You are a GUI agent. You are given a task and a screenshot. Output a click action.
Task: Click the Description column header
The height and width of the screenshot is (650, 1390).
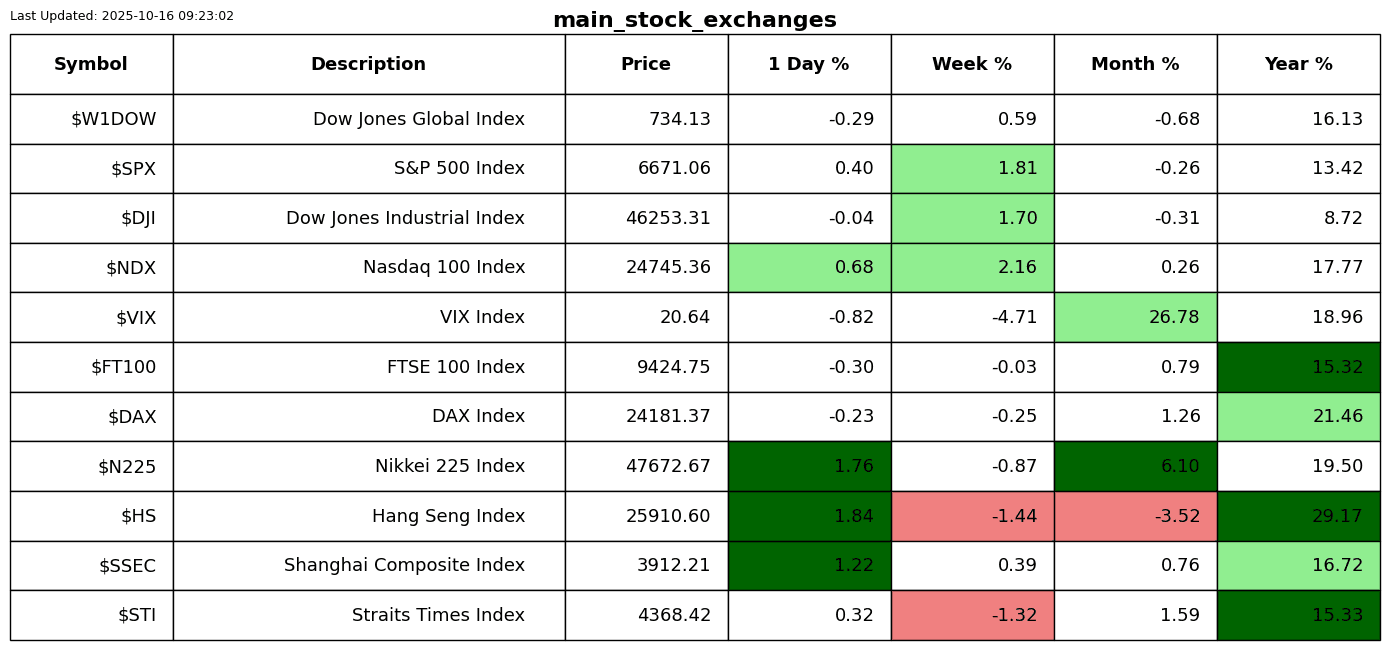point(368,65)
